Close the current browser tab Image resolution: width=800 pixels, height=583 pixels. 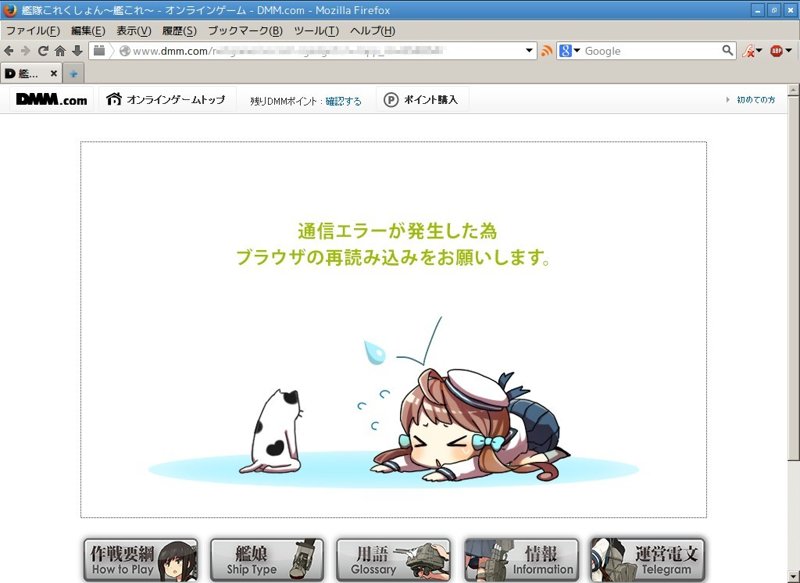point(54,73)
